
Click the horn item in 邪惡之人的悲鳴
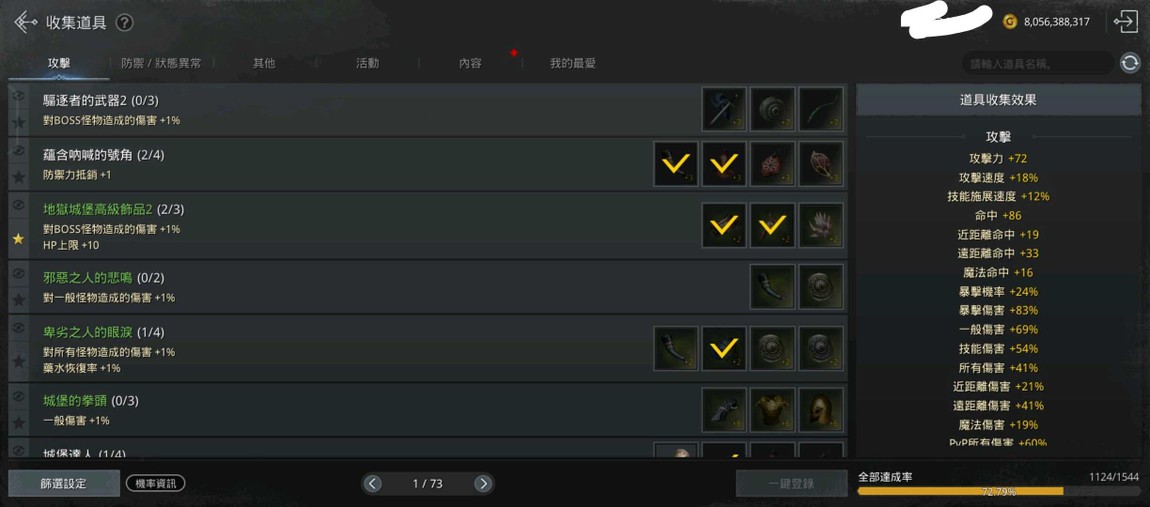[x=772, y=287]
